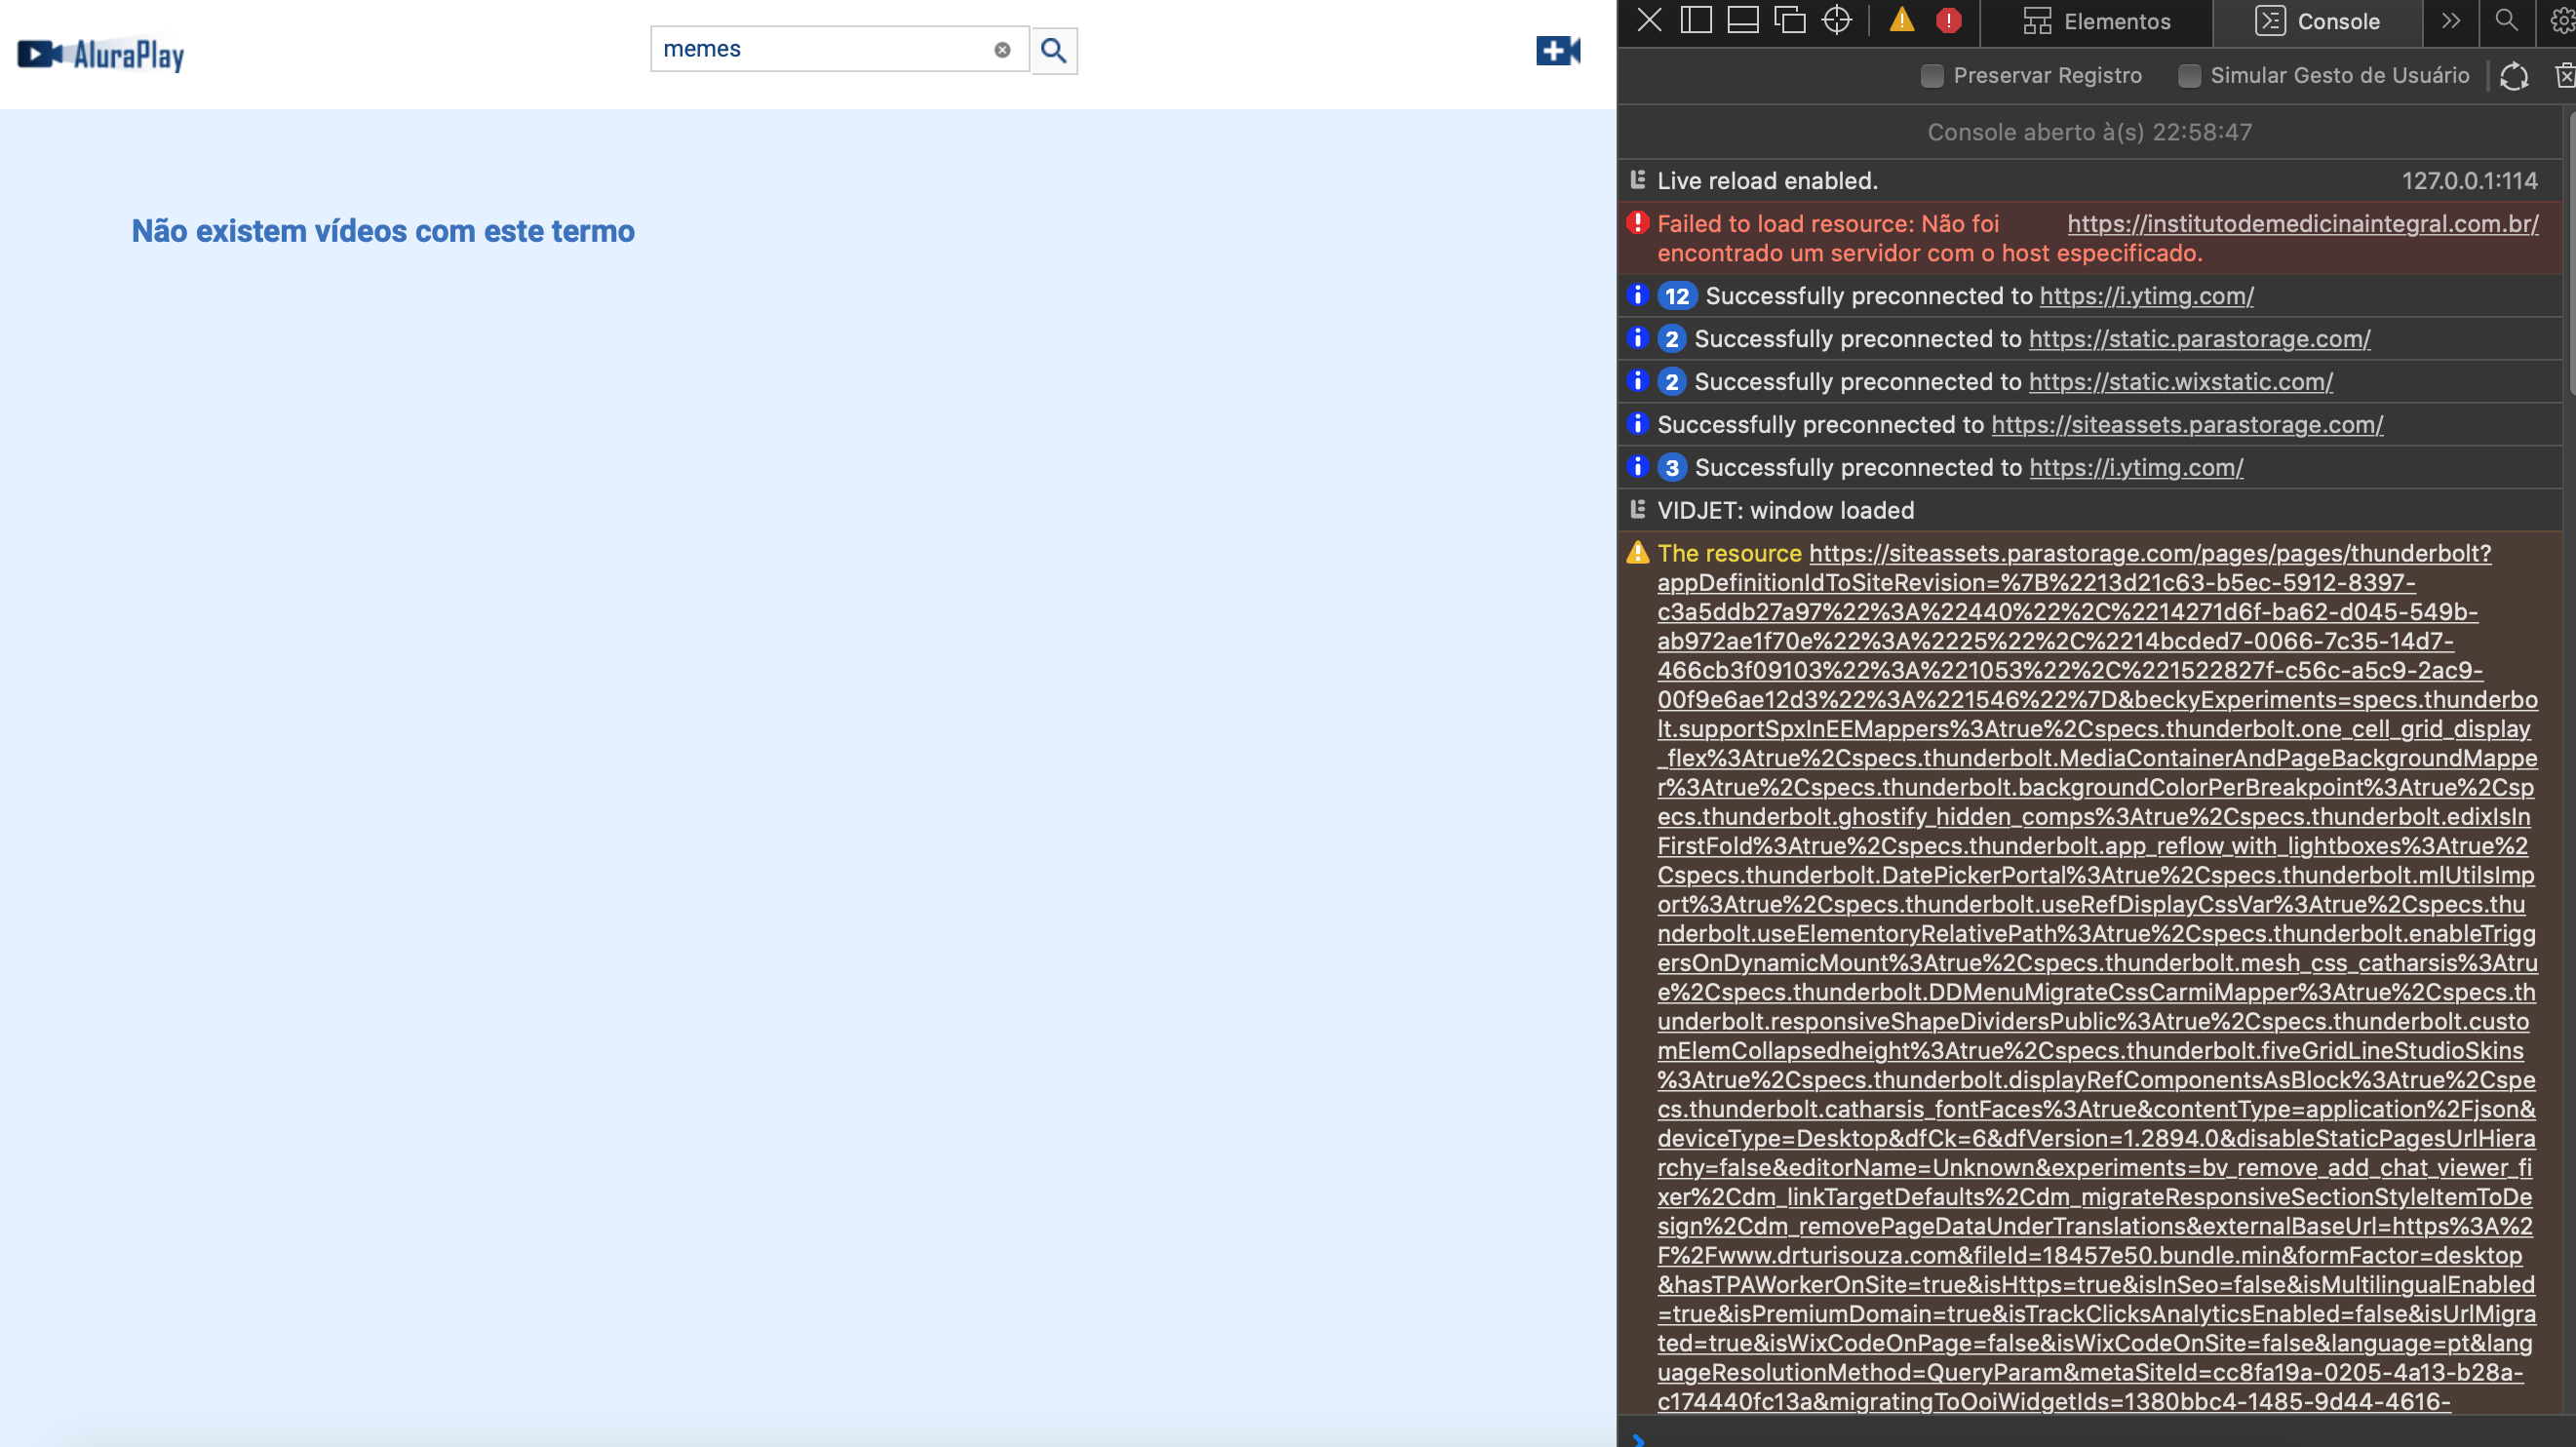Activate element selection crosshair tool

coord(1837,20)
